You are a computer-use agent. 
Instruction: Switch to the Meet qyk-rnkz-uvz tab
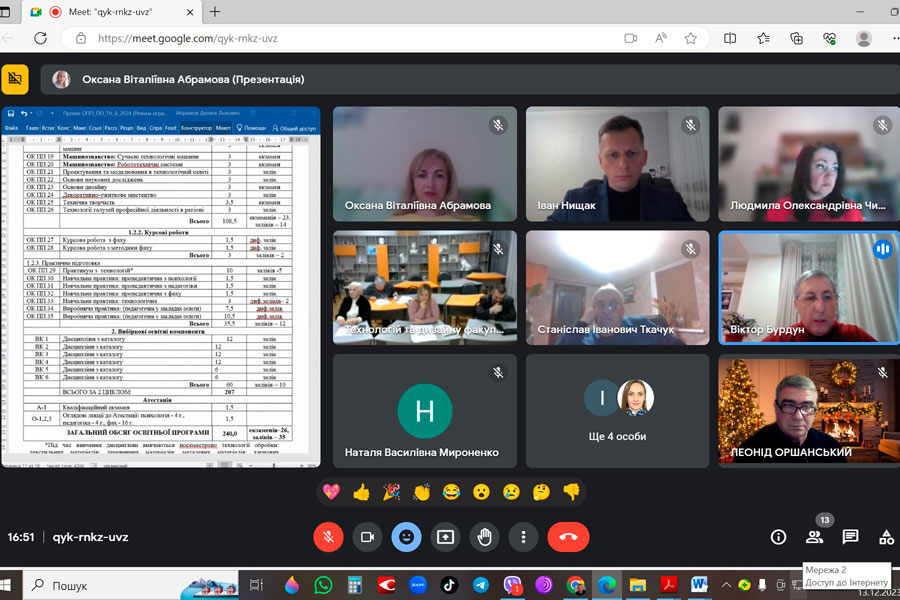point(112,12)
